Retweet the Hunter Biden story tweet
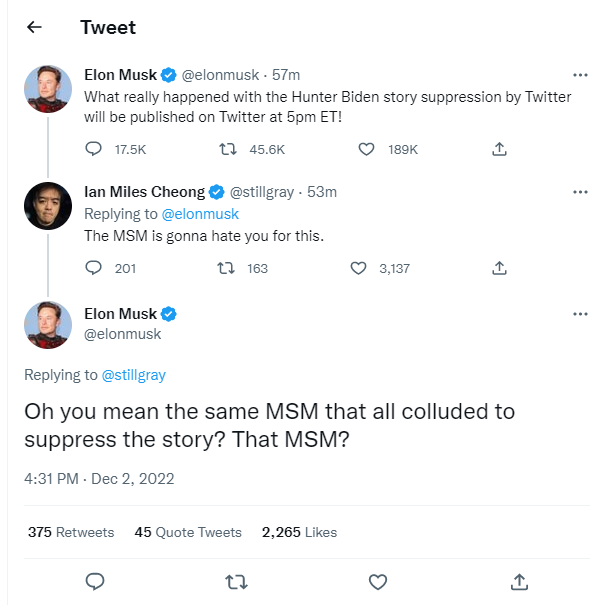 point(227,149)
